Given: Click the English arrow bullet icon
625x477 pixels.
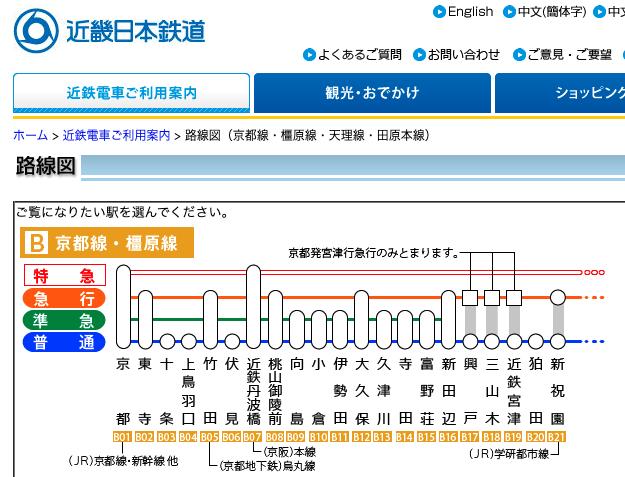Looking at the screenshot, I should click(439, 12).
